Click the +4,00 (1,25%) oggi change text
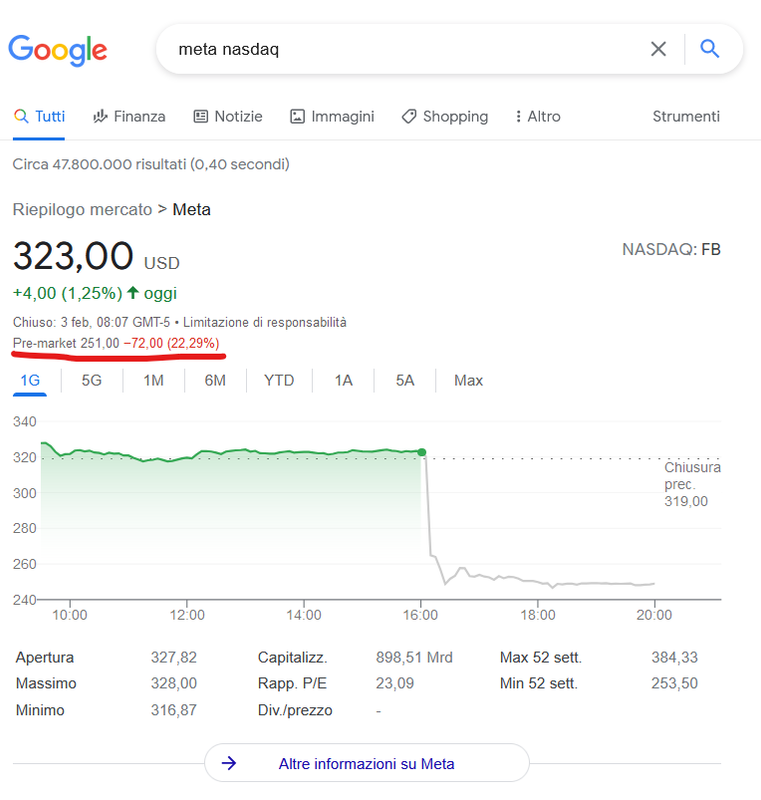This screenshot has width=761, height=800. click(95, 293)
